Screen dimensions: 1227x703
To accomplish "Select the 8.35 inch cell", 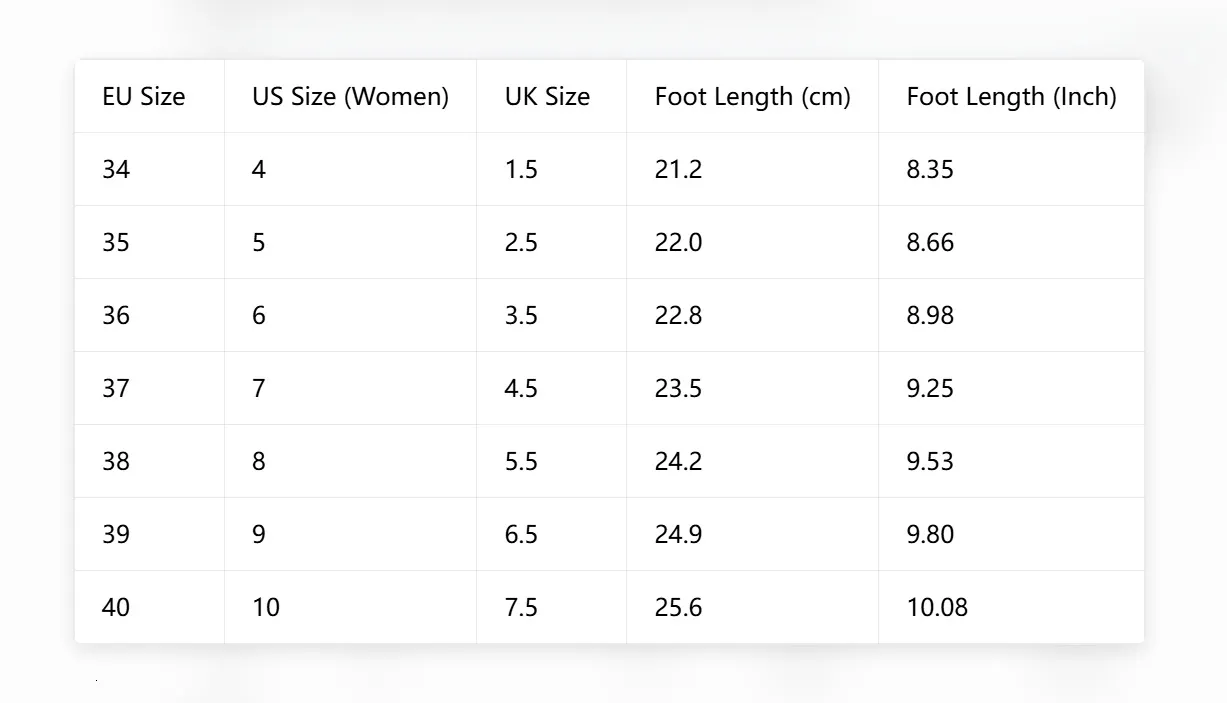I will tap(1011, 169).
